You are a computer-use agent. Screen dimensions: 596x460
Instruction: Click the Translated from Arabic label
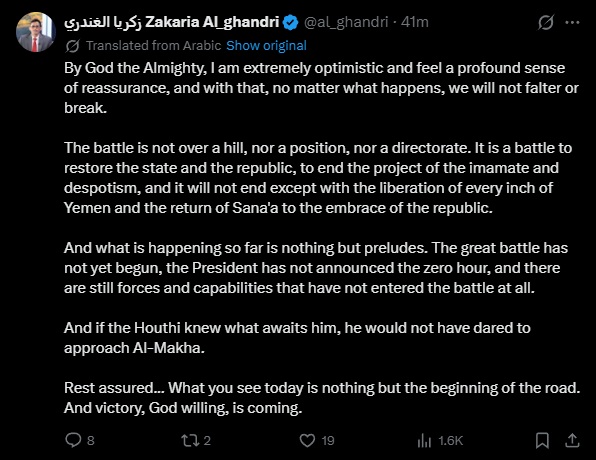click(x=153, y=46)
